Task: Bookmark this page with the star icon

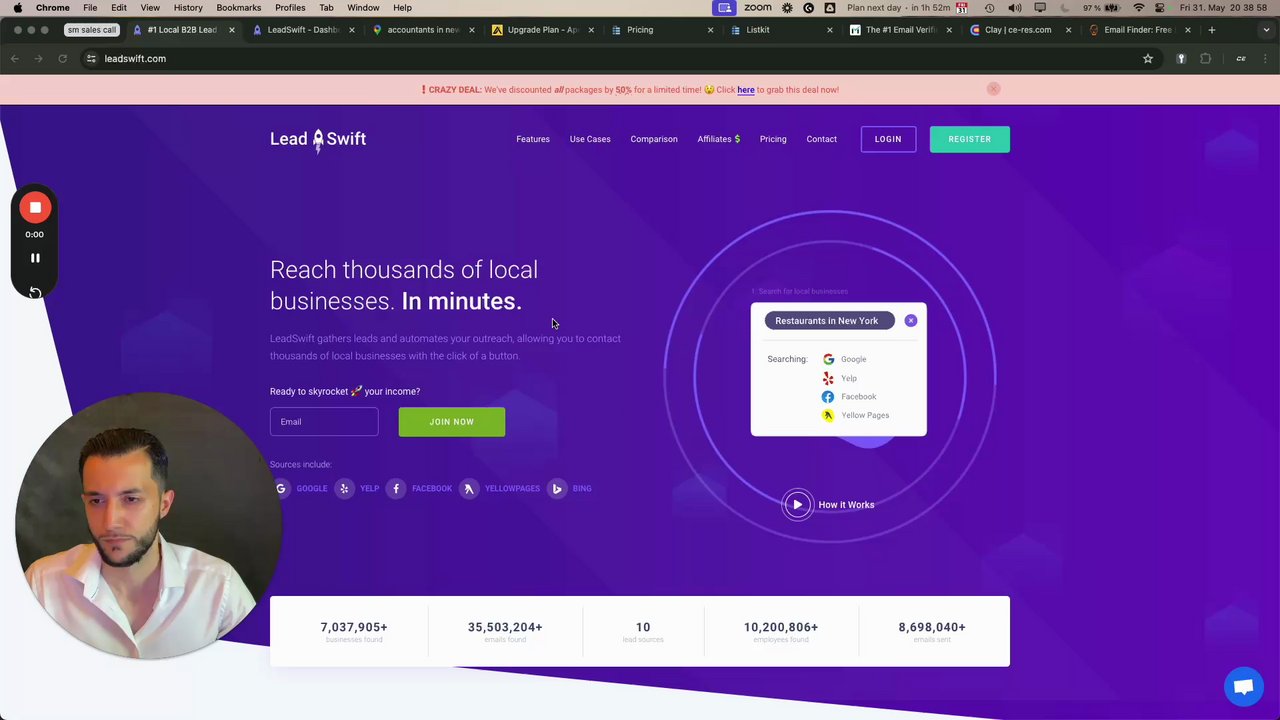Action: pos(1148,58)
